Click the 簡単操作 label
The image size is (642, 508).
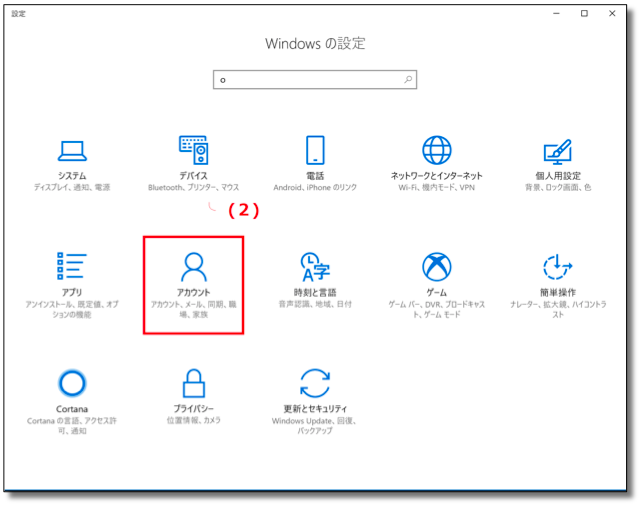tap(558, 292)
